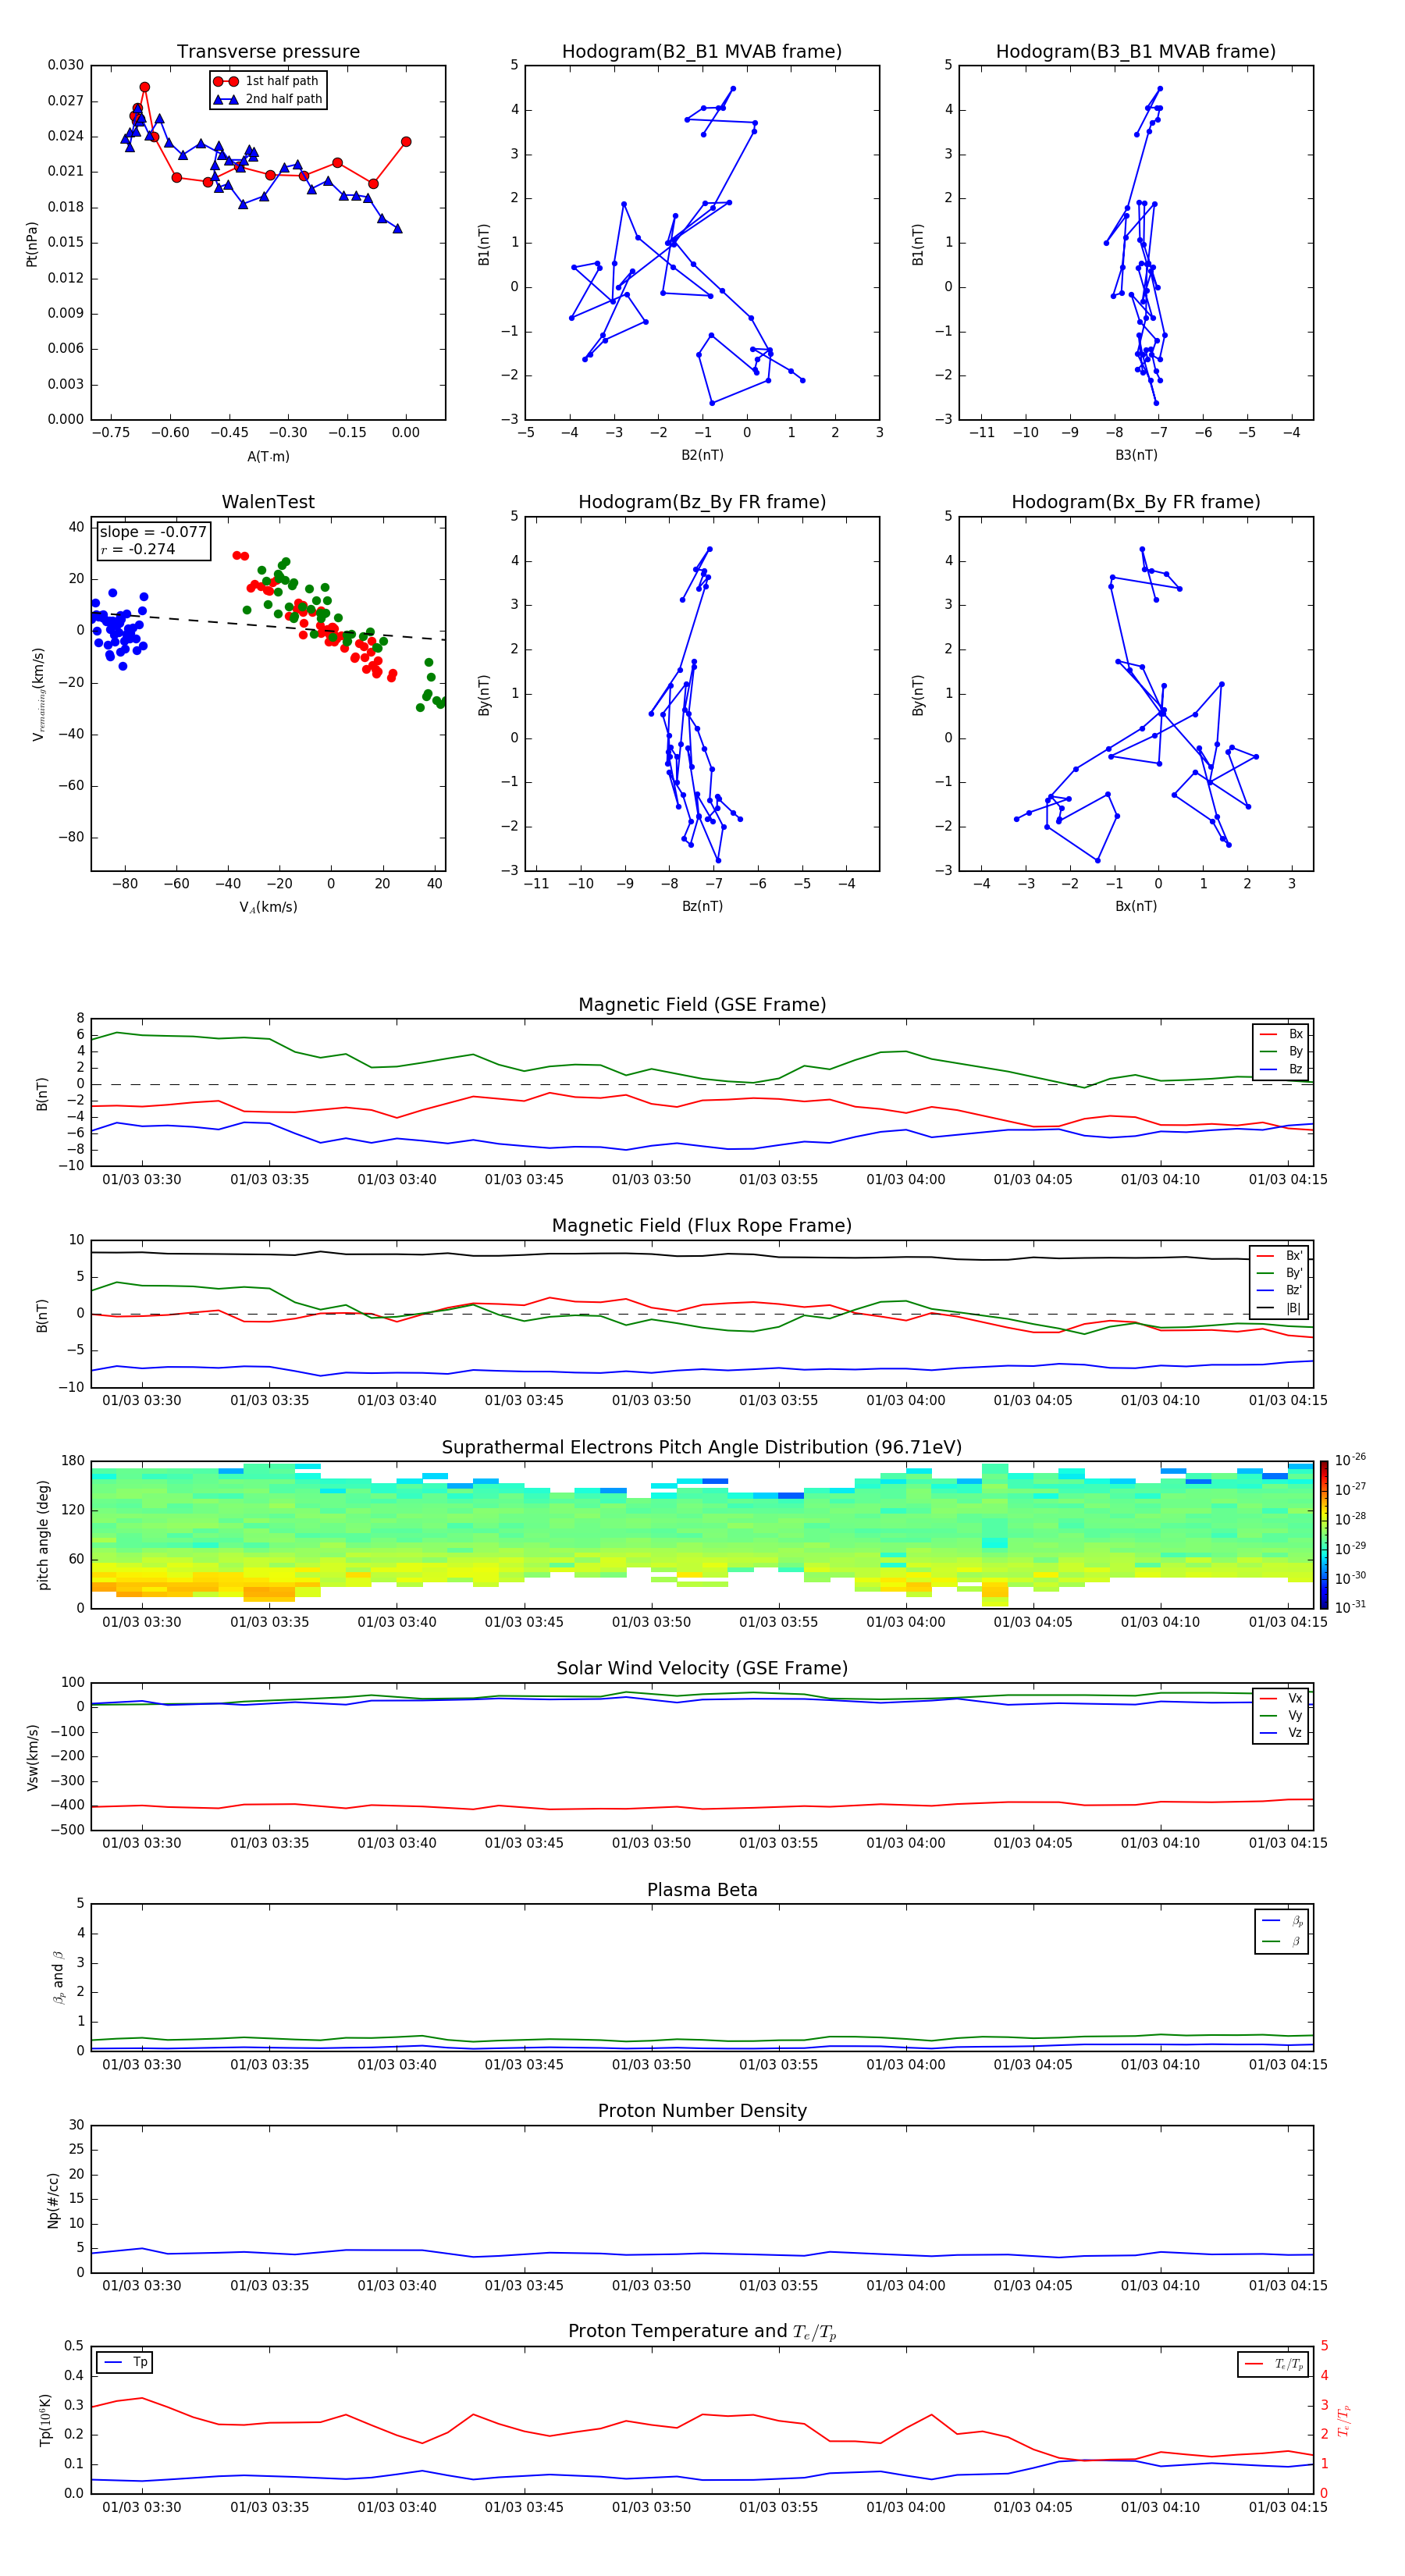Select Bx in the GSE magnetic field legend

[x=1282, y=1034]
